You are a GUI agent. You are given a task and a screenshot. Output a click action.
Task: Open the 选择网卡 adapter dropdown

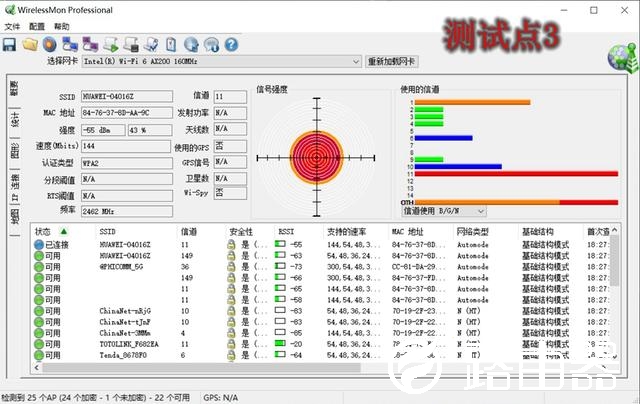point(356,62)
